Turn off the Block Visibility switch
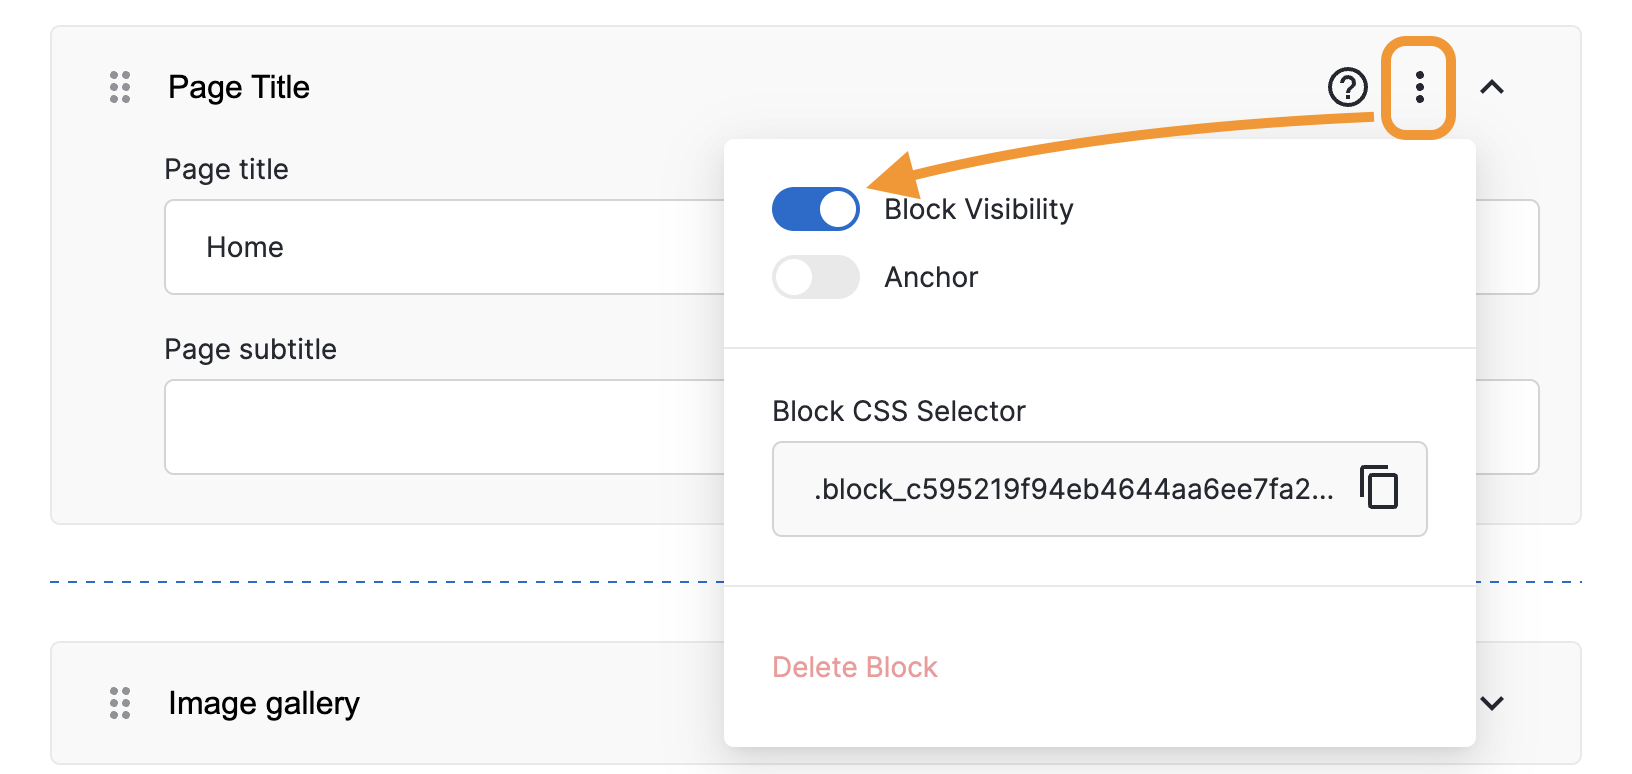 pos(815,209)
